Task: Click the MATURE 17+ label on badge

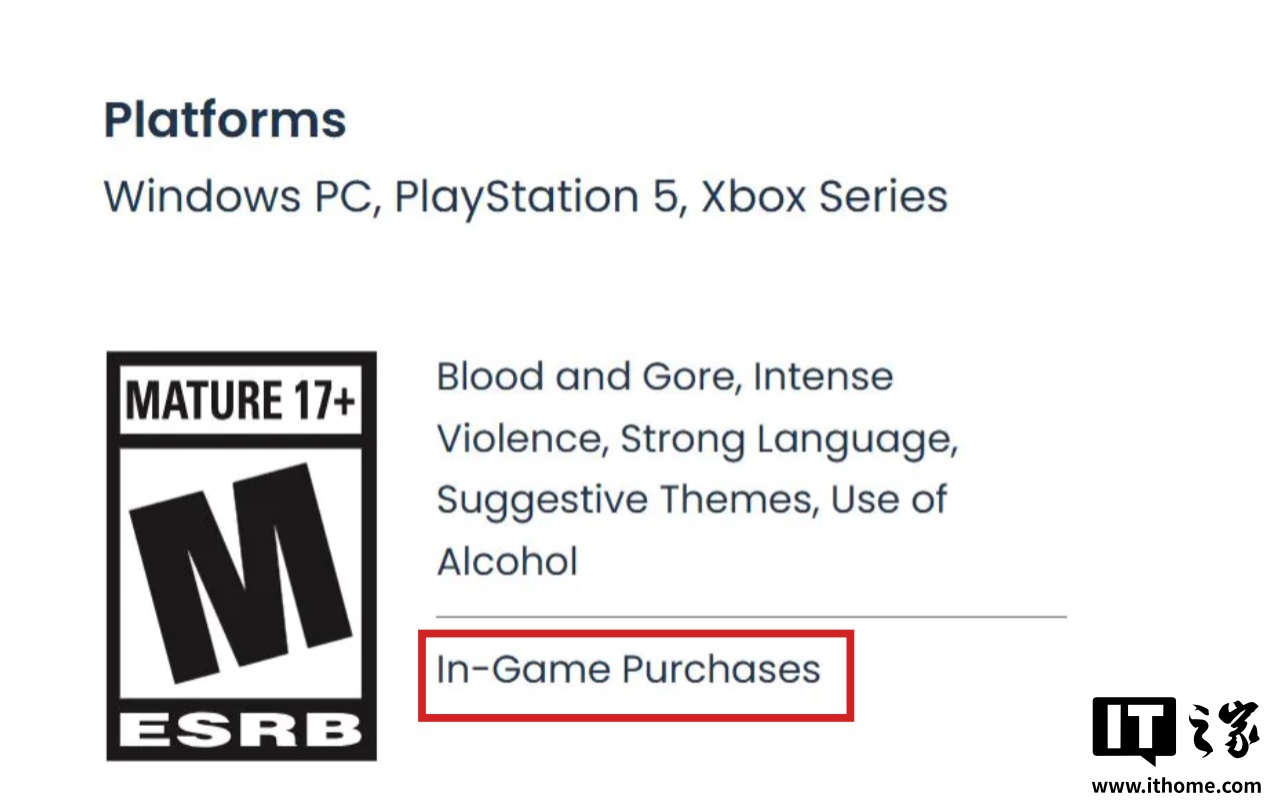Action: 241,402
